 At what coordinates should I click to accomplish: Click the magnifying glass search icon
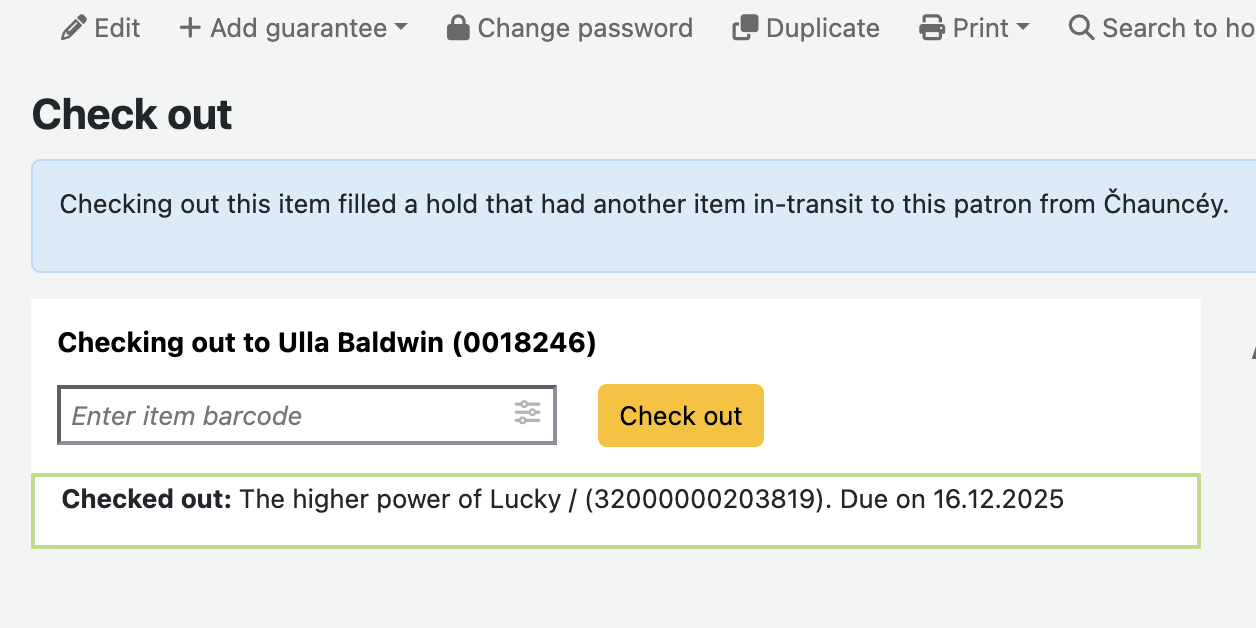tap(1081, 28)
